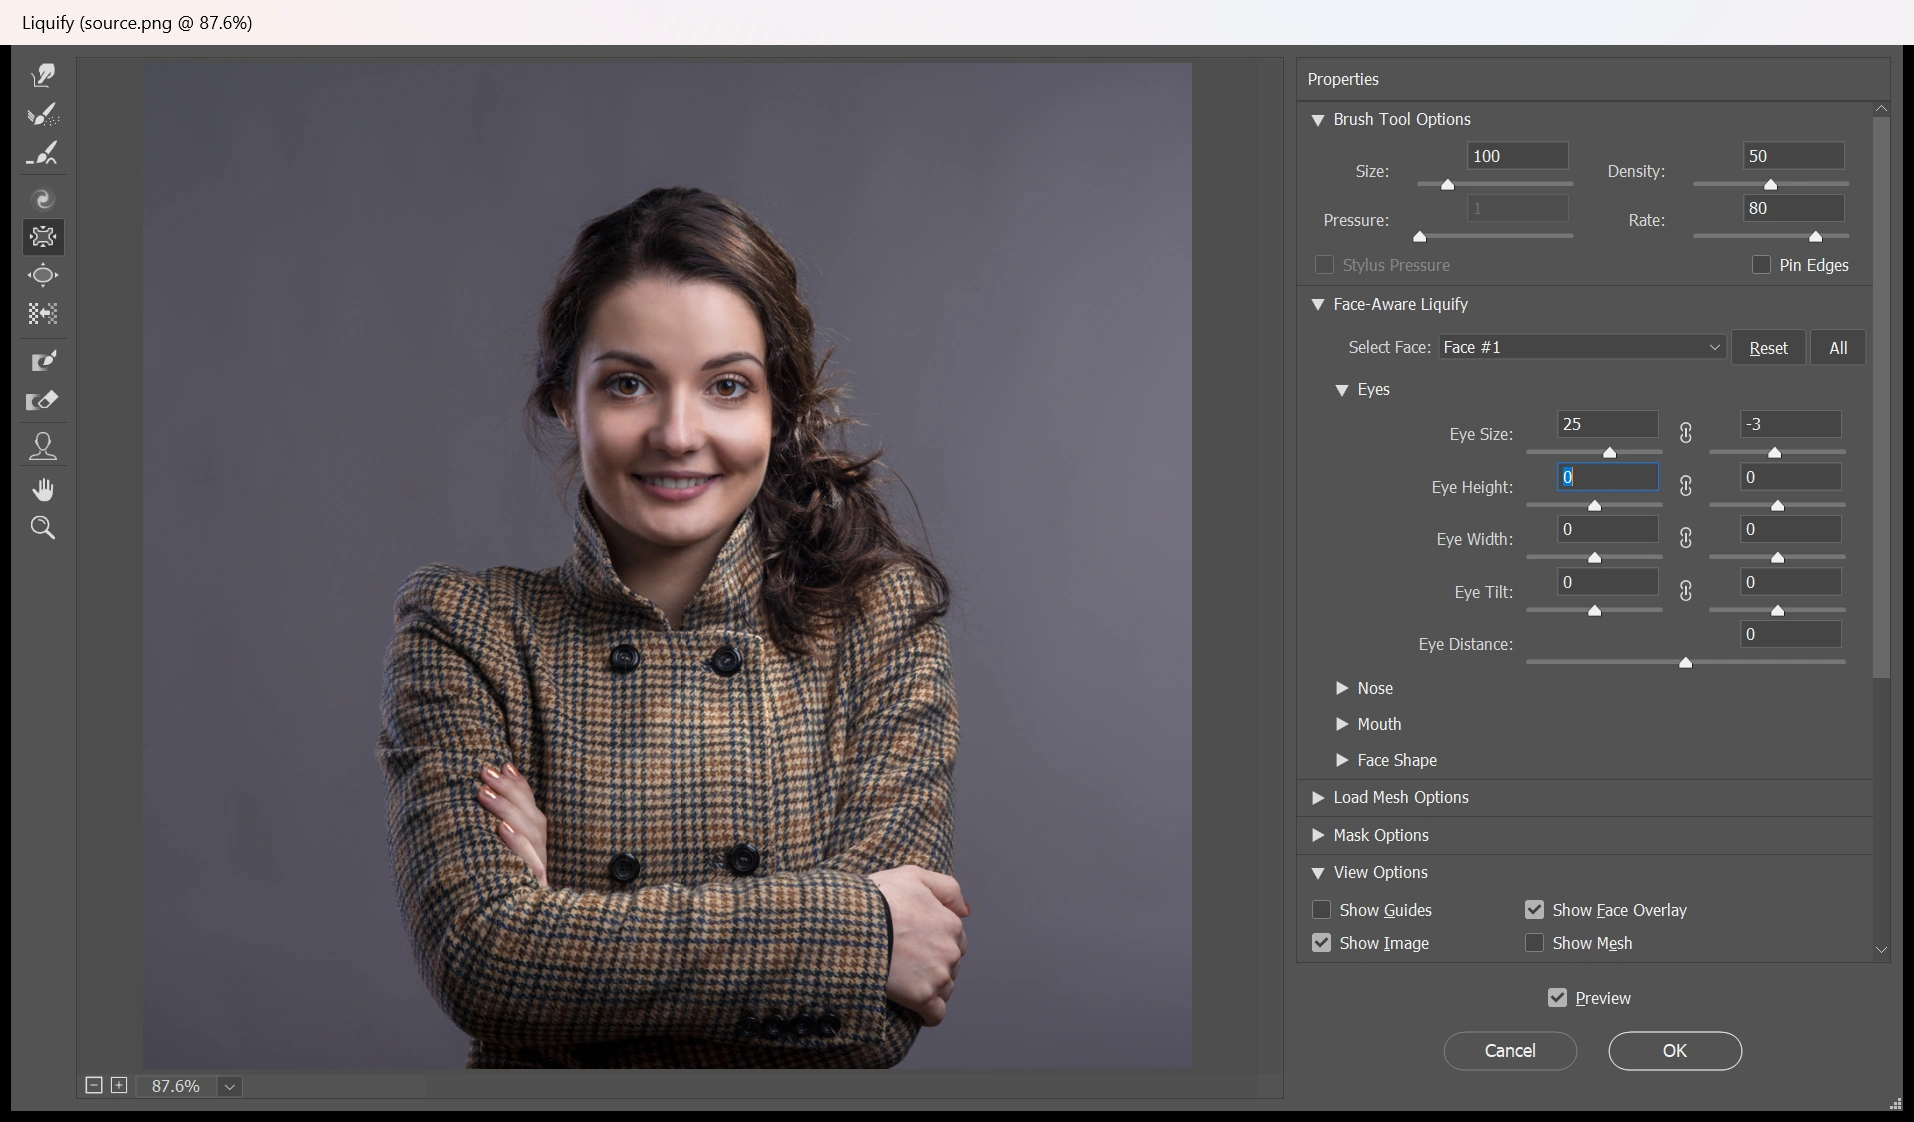Select the Smooth tool
This screenshot has height=1122, width=1914.
43,153
